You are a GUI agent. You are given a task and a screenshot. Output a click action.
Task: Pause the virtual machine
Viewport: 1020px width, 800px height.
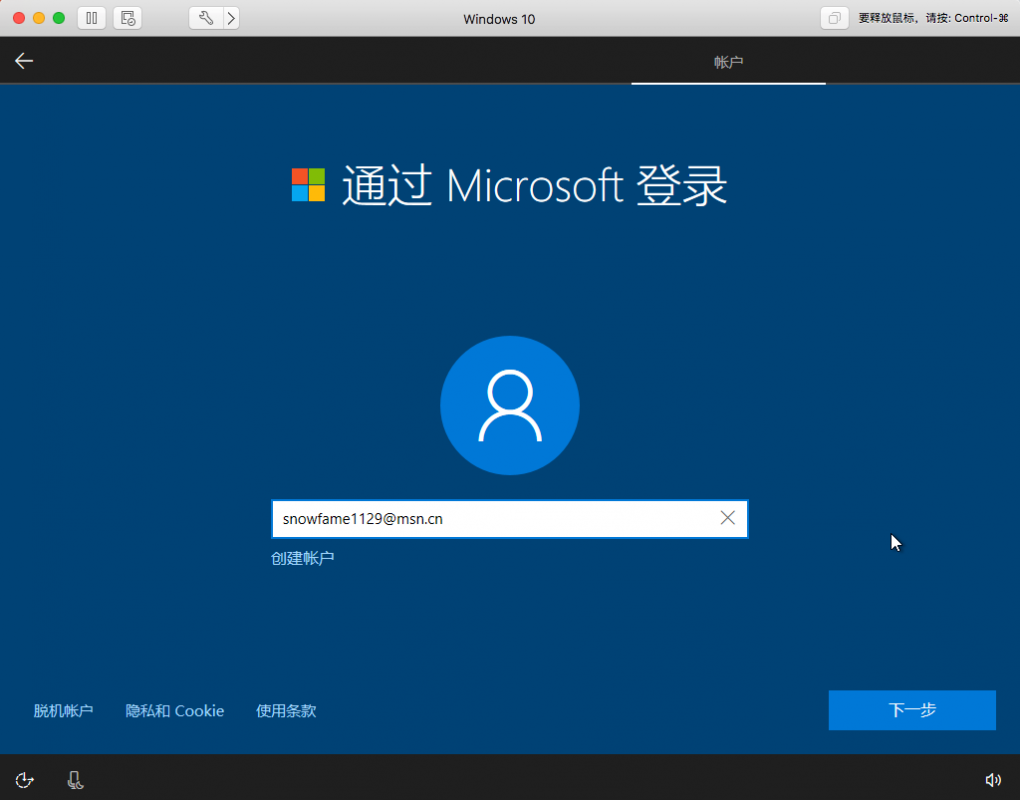(92, 18)
